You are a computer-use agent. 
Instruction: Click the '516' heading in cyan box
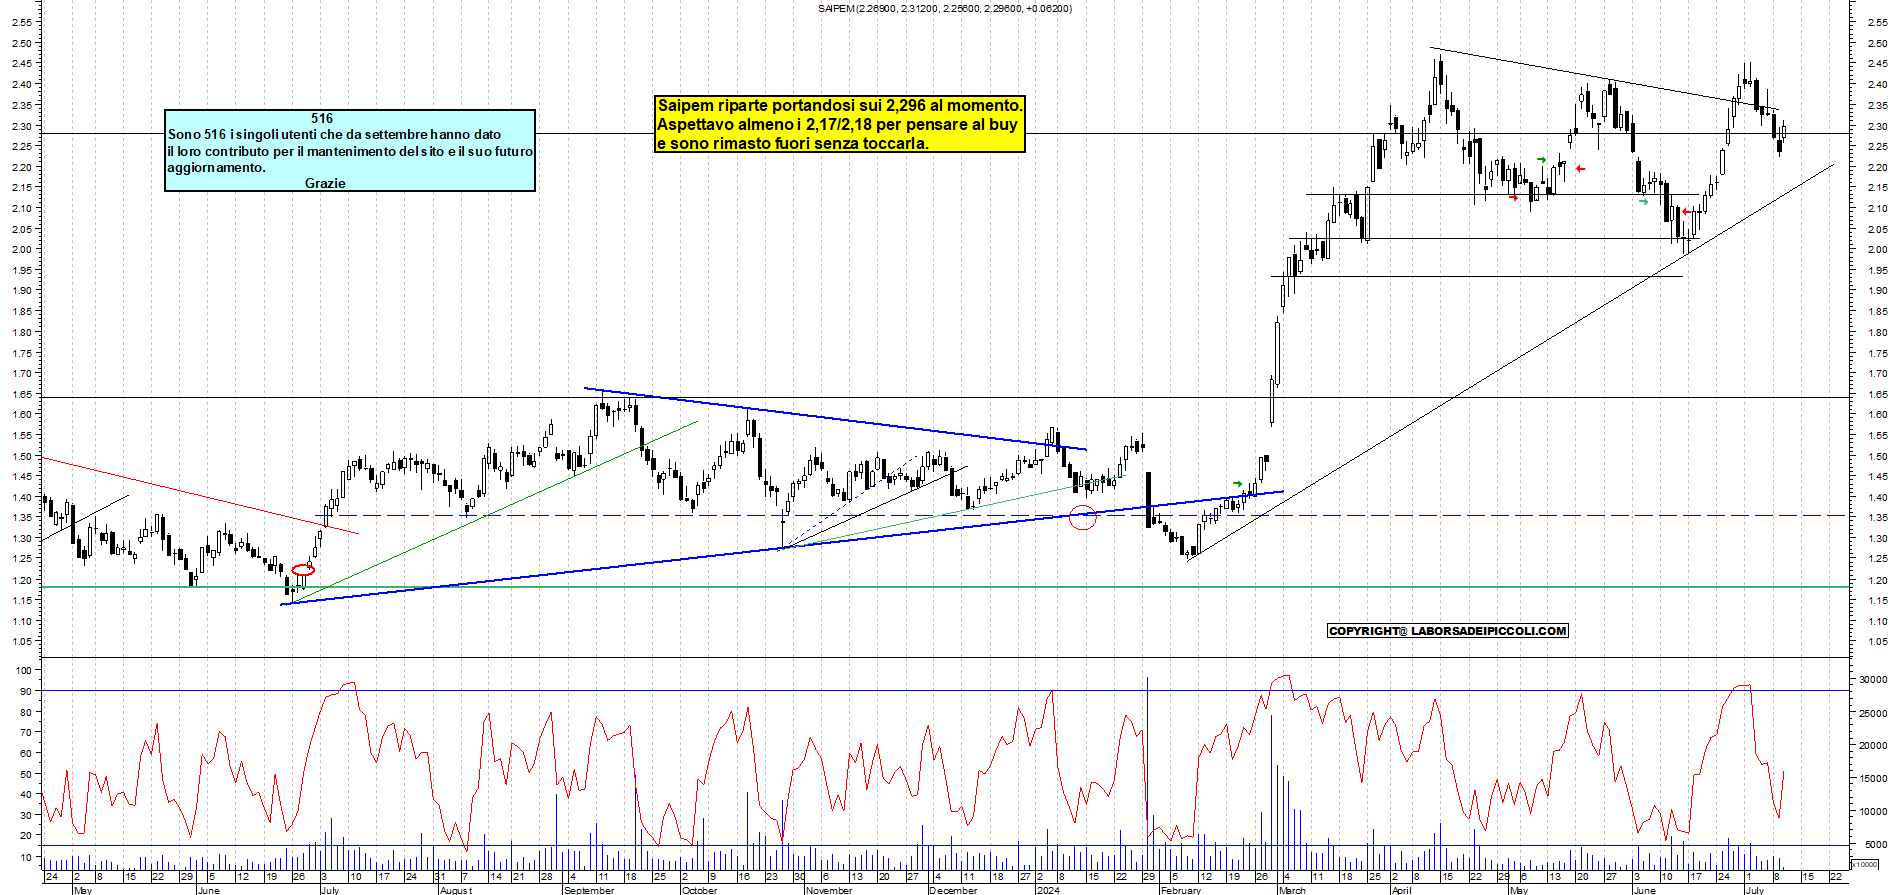[x=322, y=118]
